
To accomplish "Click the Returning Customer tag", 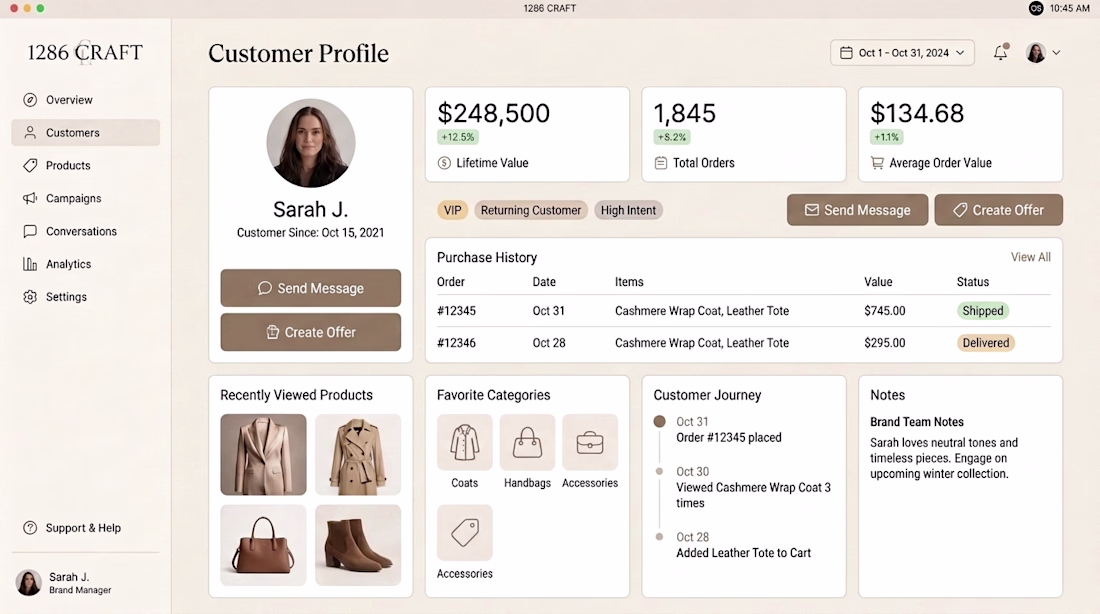I will (x=530, y=211).
